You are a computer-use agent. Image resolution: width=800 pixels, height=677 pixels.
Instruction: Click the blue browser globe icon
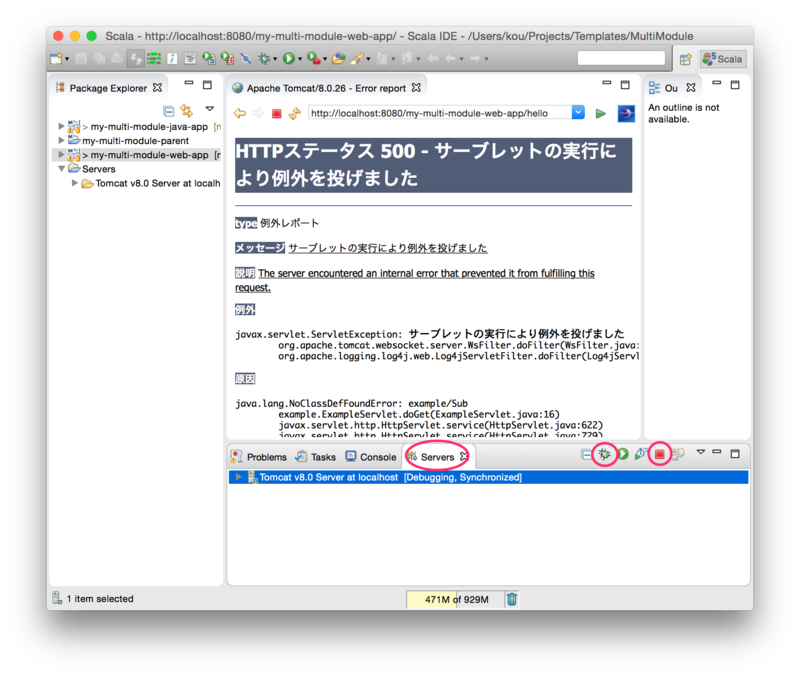tap(626, 113)
